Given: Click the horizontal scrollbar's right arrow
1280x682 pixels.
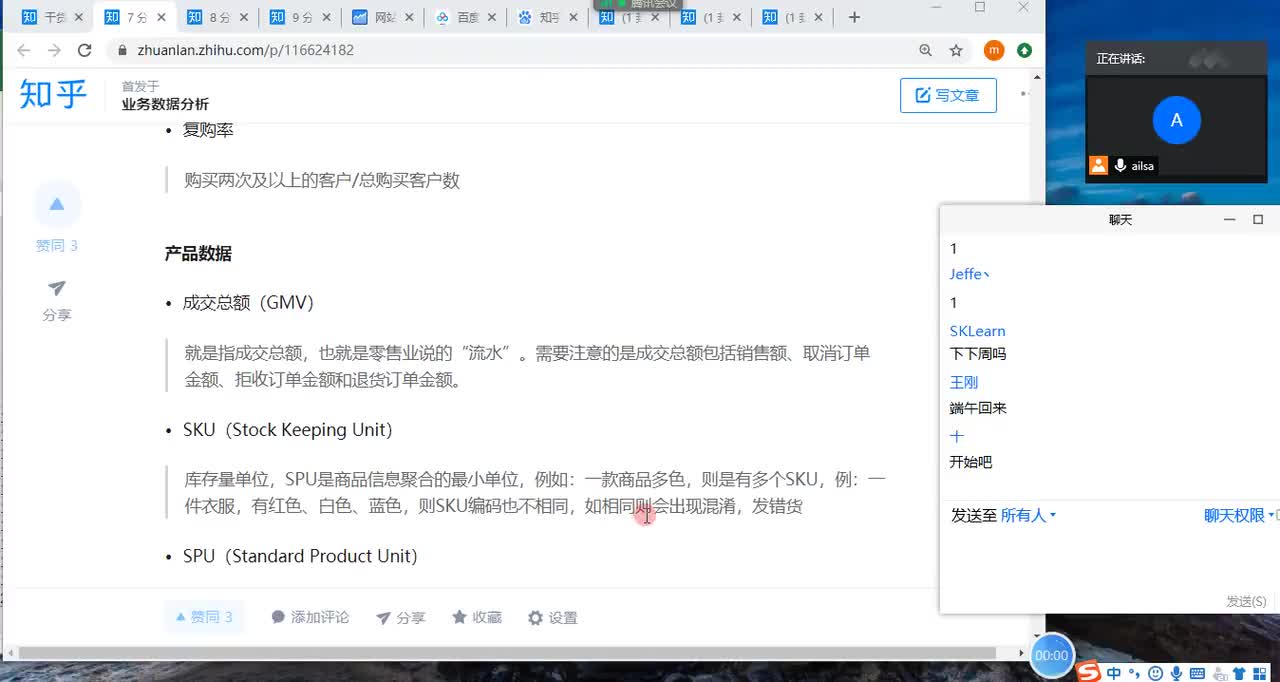Looking at the screenshot, I should pos(1022,653).
